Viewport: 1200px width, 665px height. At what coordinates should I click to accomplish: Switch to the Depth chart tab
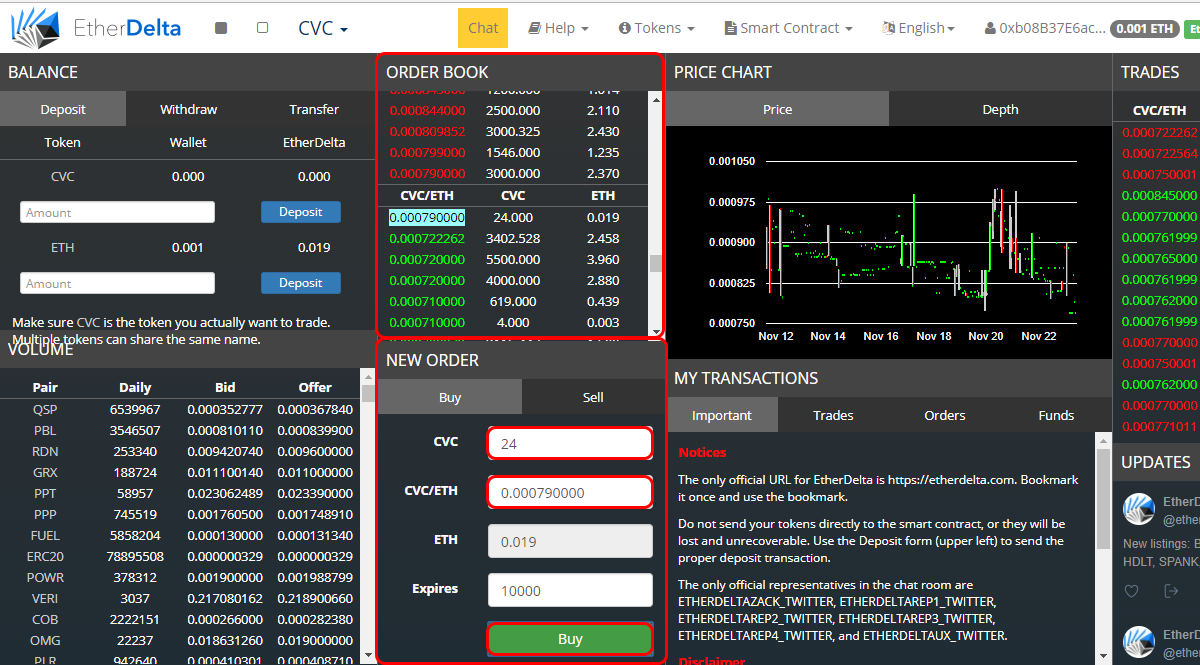pos(1000,109)
